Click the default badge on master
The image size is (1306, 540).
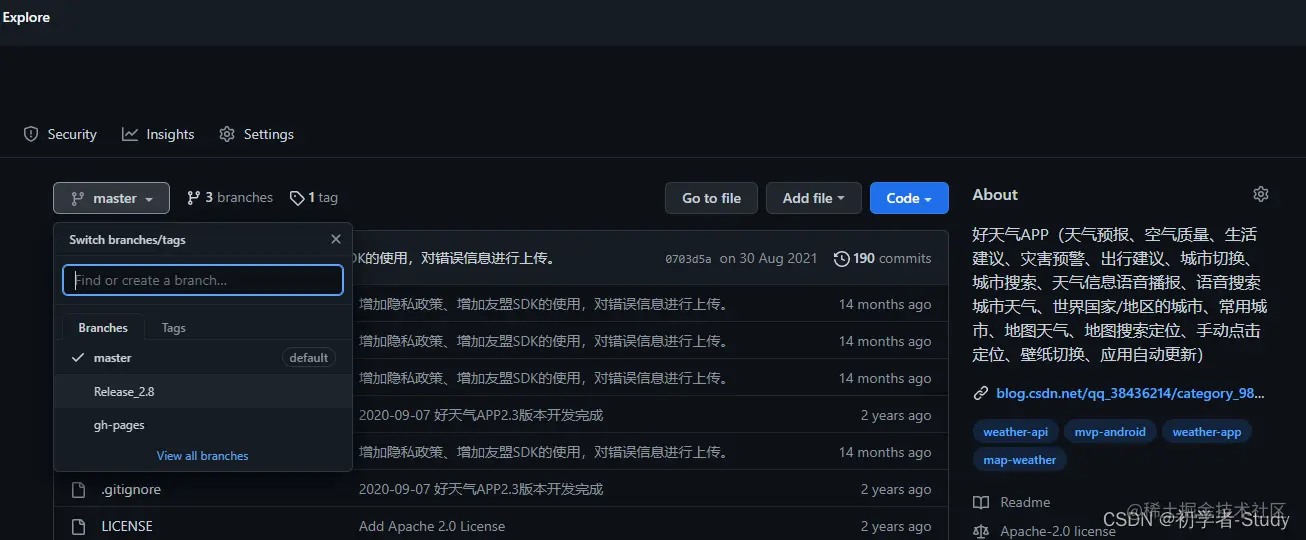click(x=308, y=358)
